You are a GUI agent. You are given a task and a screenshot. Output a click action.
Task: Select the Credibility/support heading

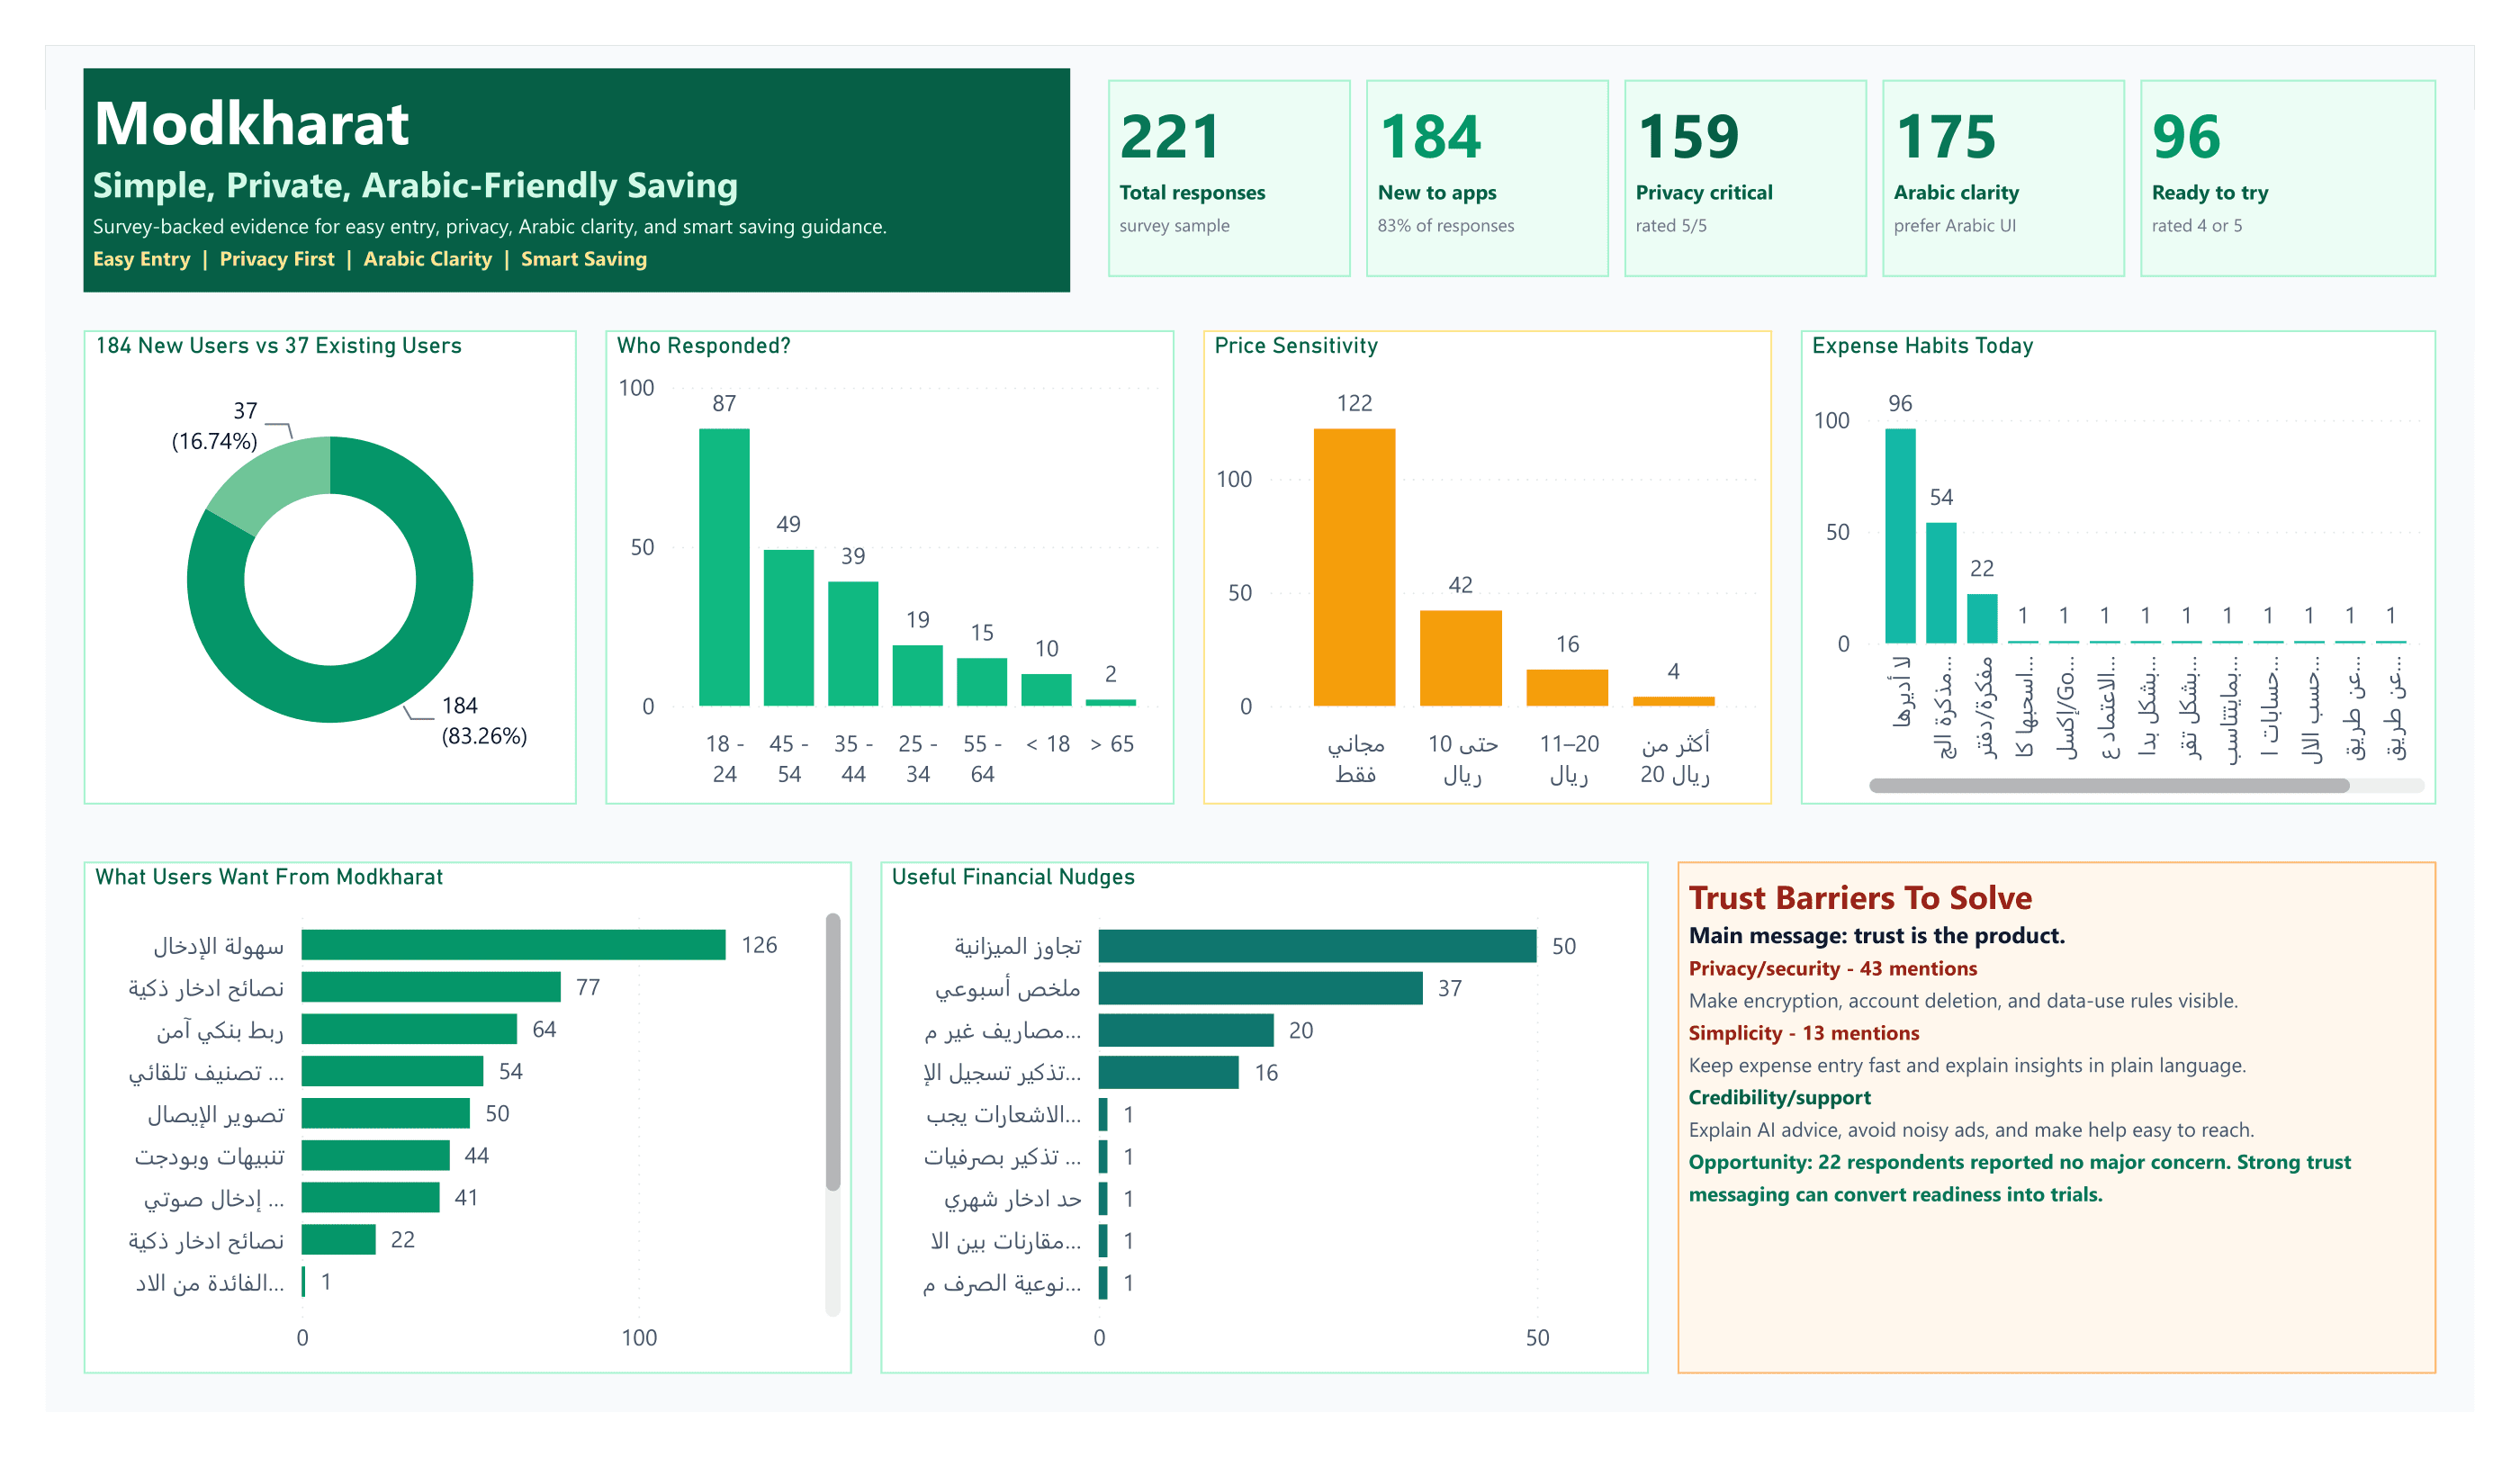(1779, 1097)
